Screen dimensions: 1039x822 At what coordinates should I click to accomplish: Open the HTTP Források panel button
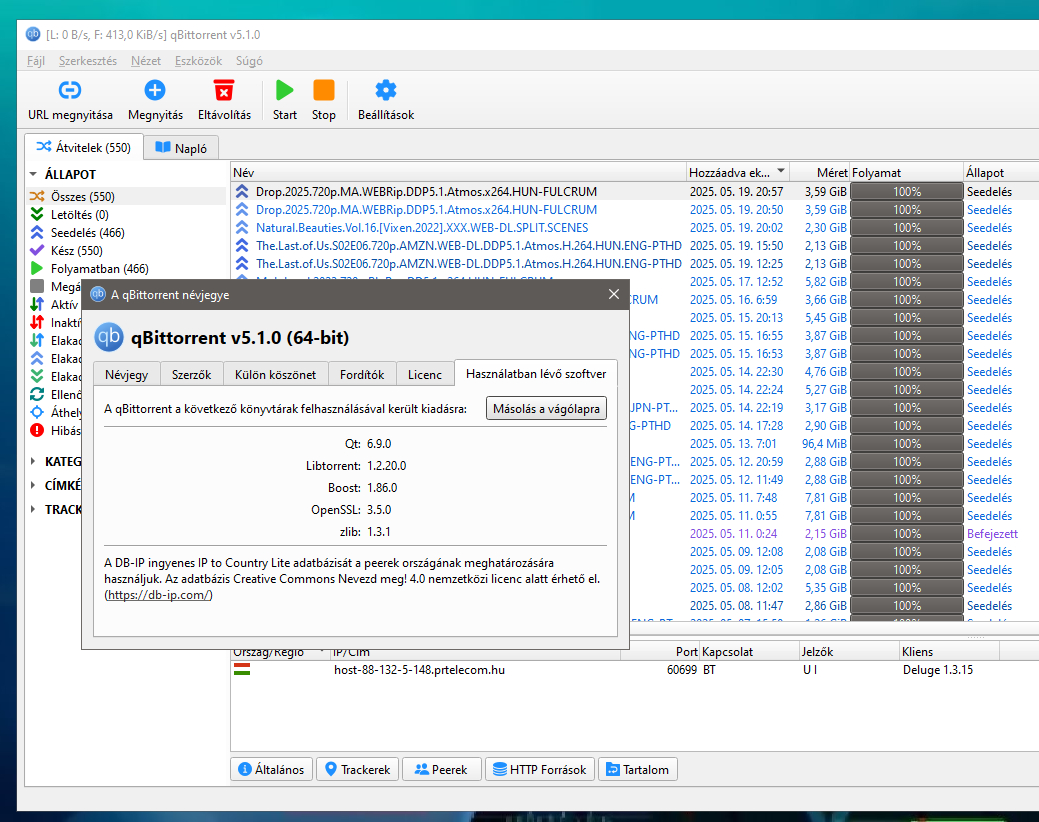(x=540, y=769)
